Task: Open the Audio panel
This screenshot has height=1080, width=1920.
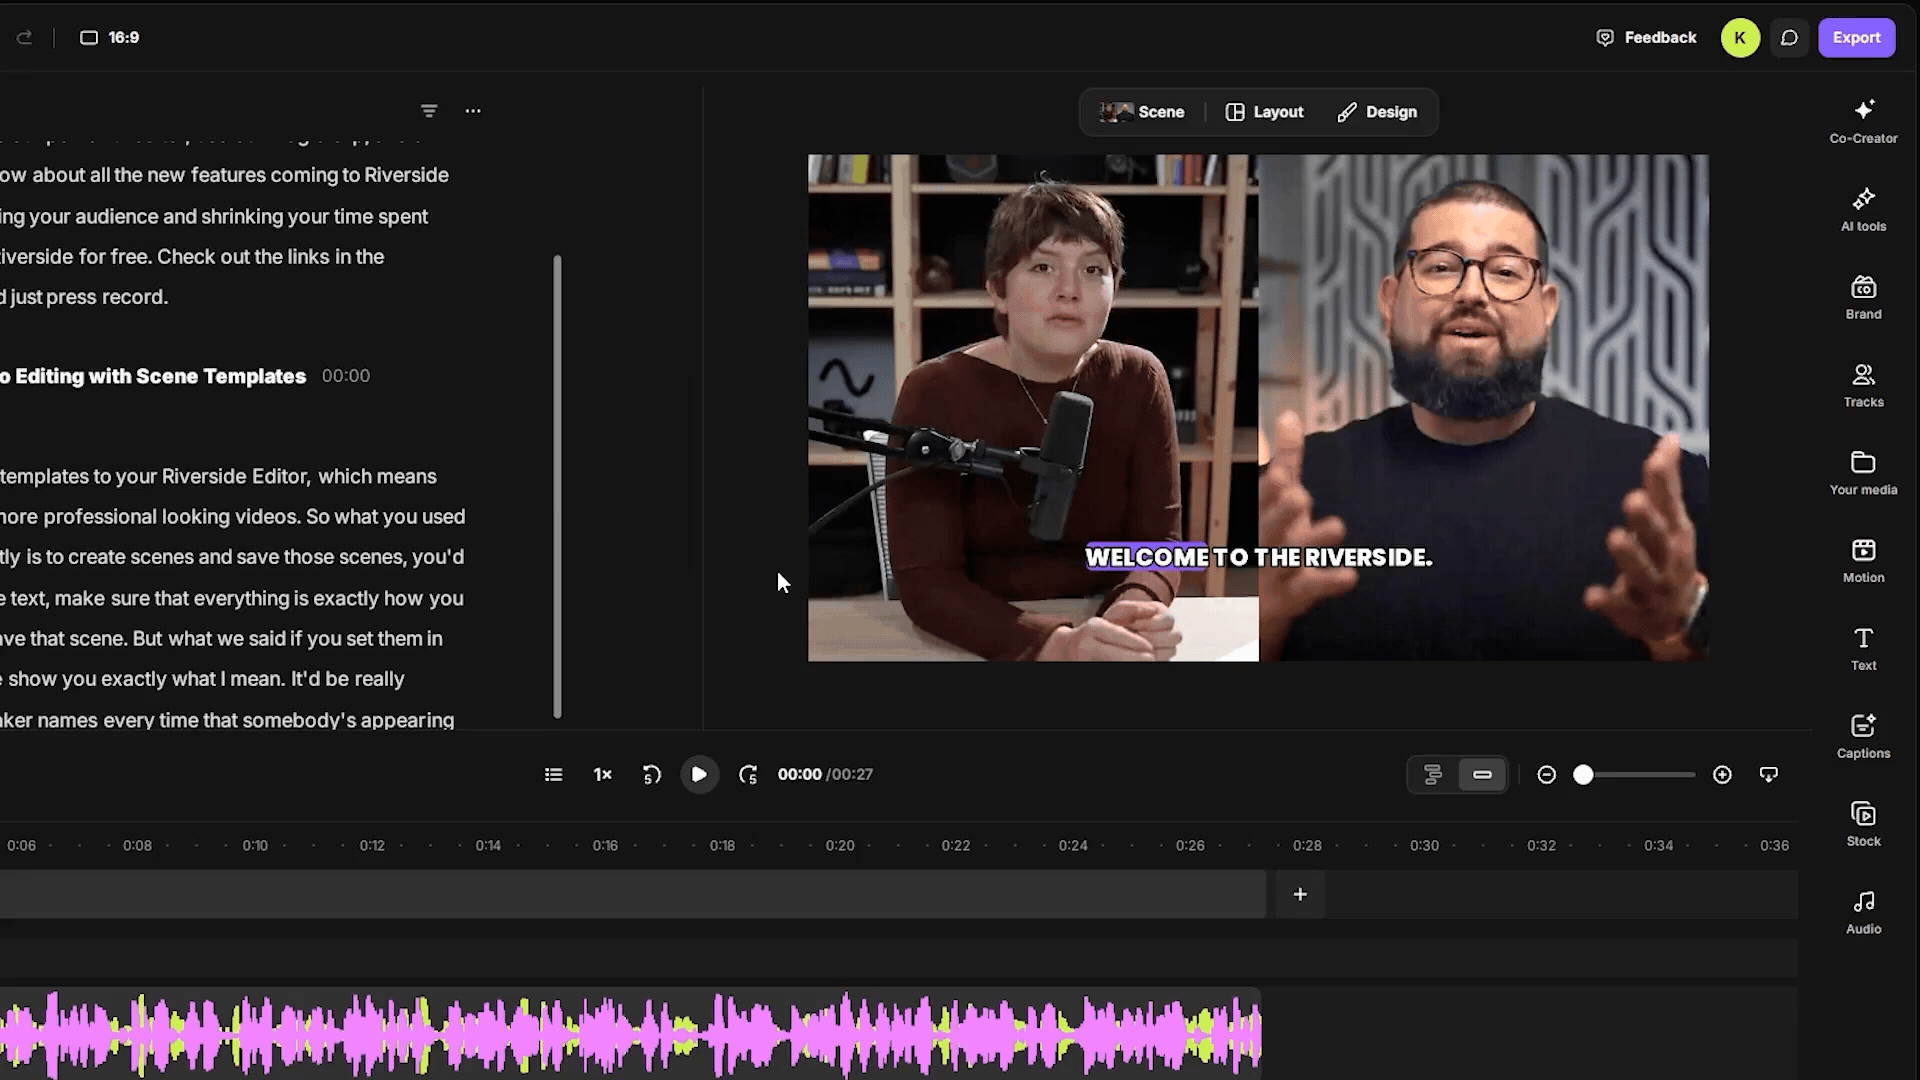Action: point(1863,913)
